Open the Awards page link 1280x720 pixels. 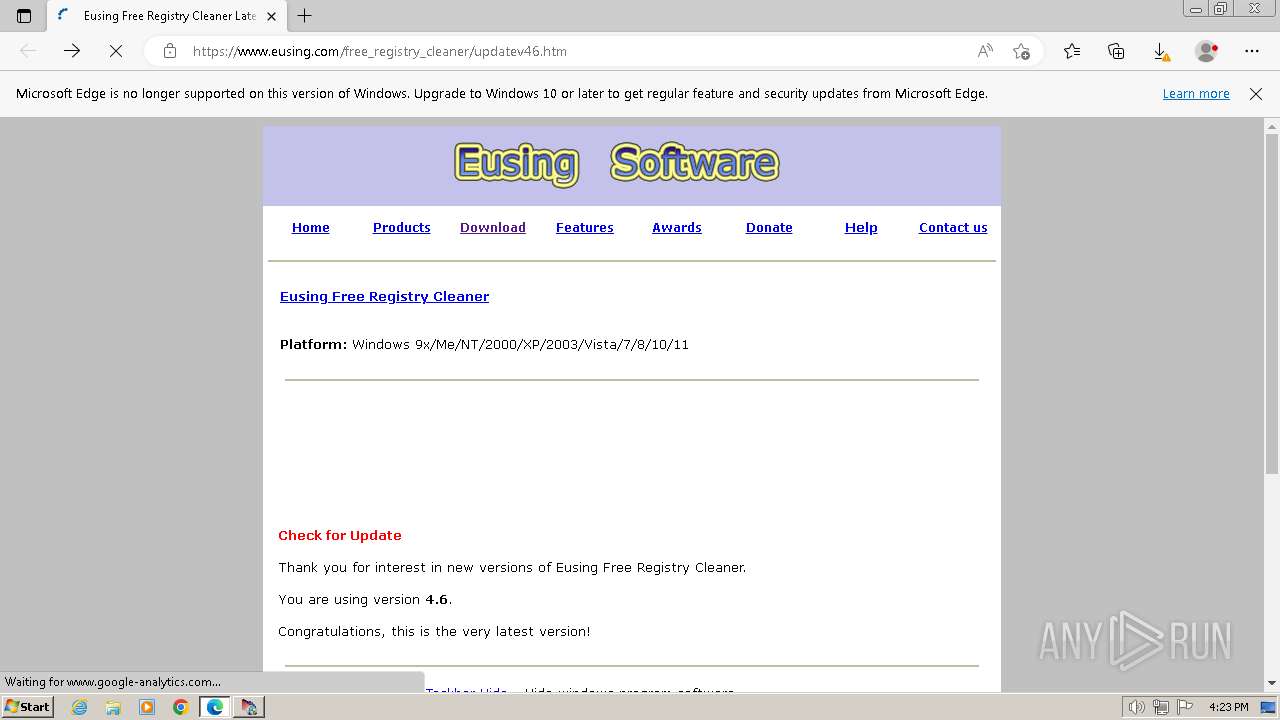676,227
